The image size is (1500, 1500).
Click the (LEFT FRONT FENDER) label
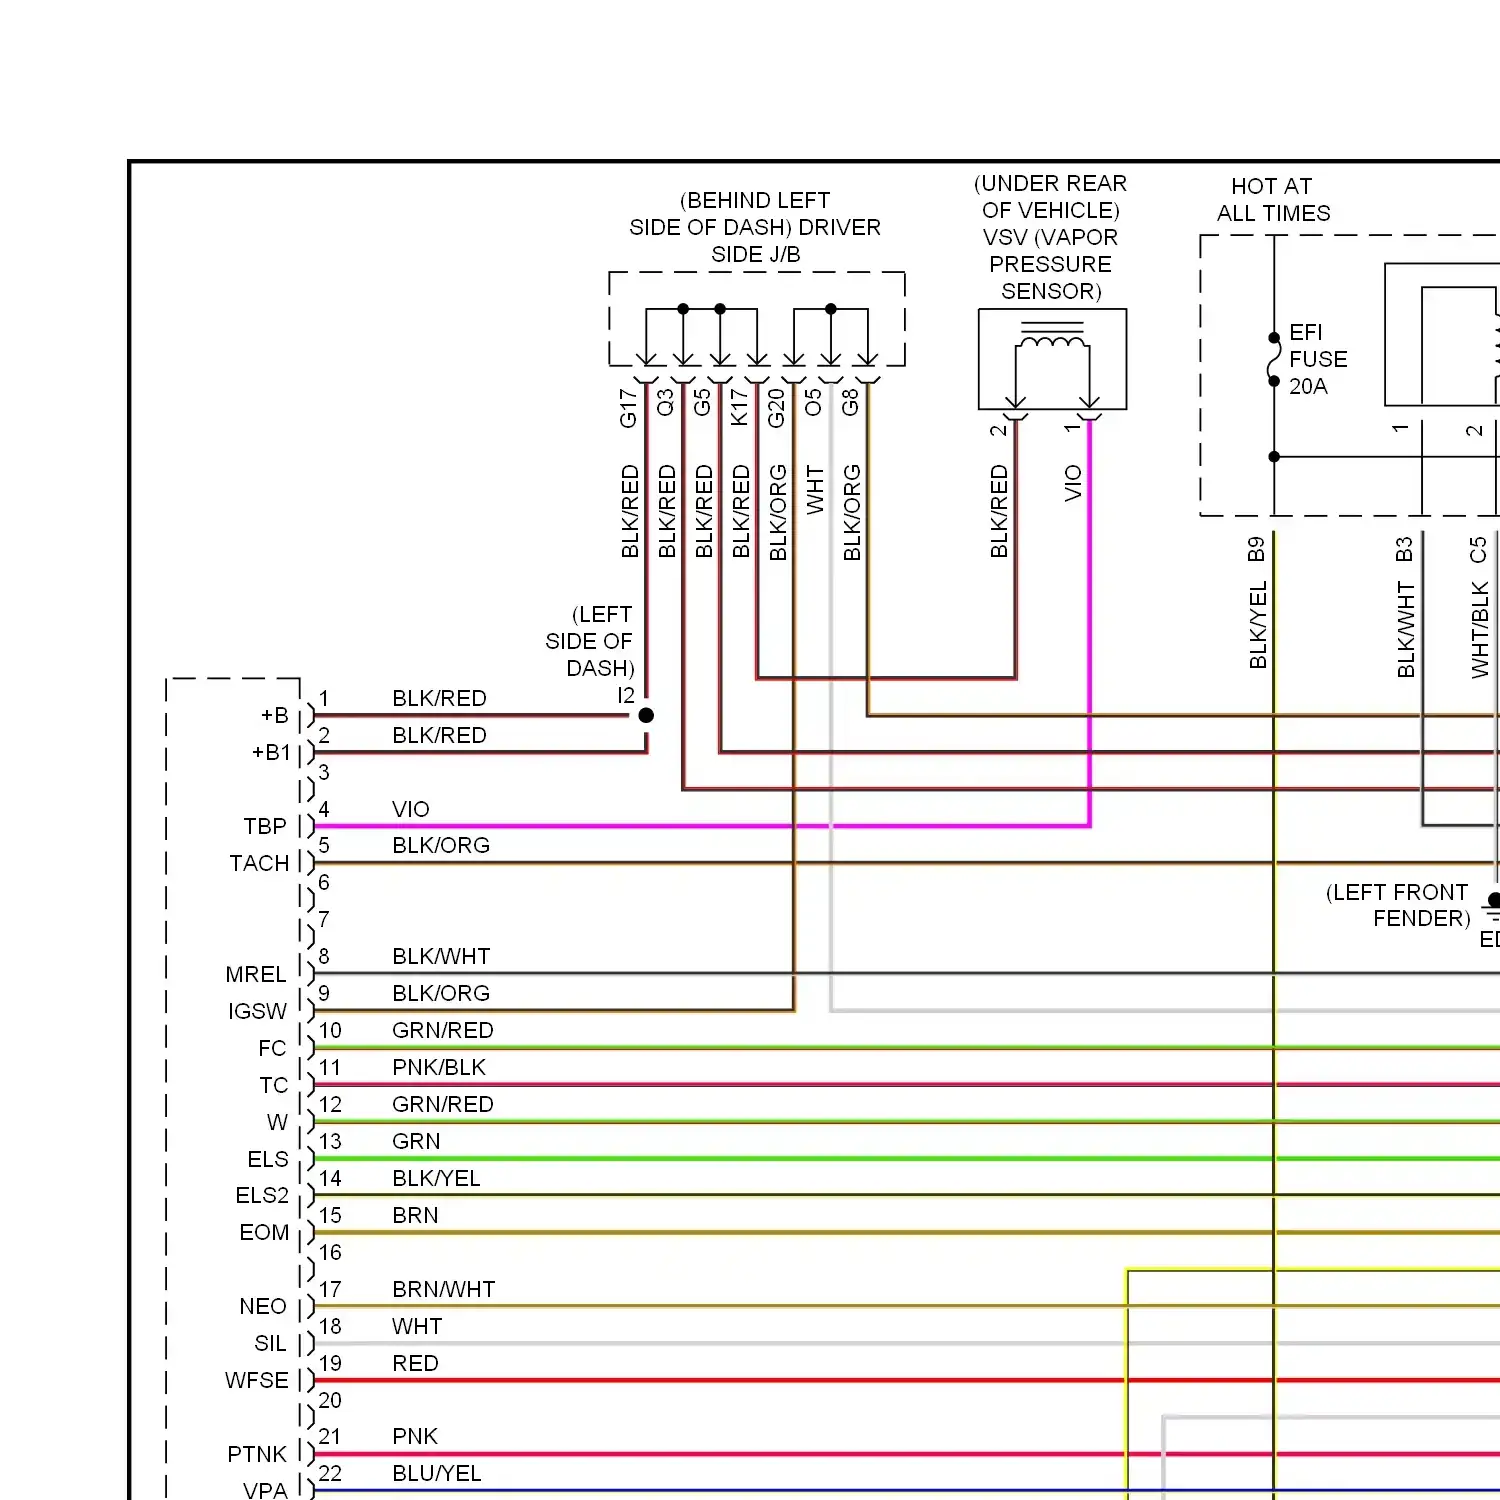[x=1398, y=905]
